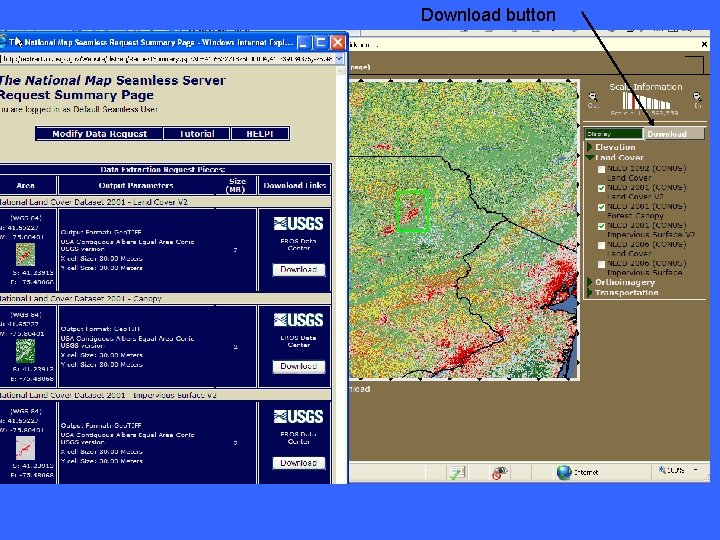Click the Impervious Surface area thumbnail
720x540 pixels.
click(25, 448)
